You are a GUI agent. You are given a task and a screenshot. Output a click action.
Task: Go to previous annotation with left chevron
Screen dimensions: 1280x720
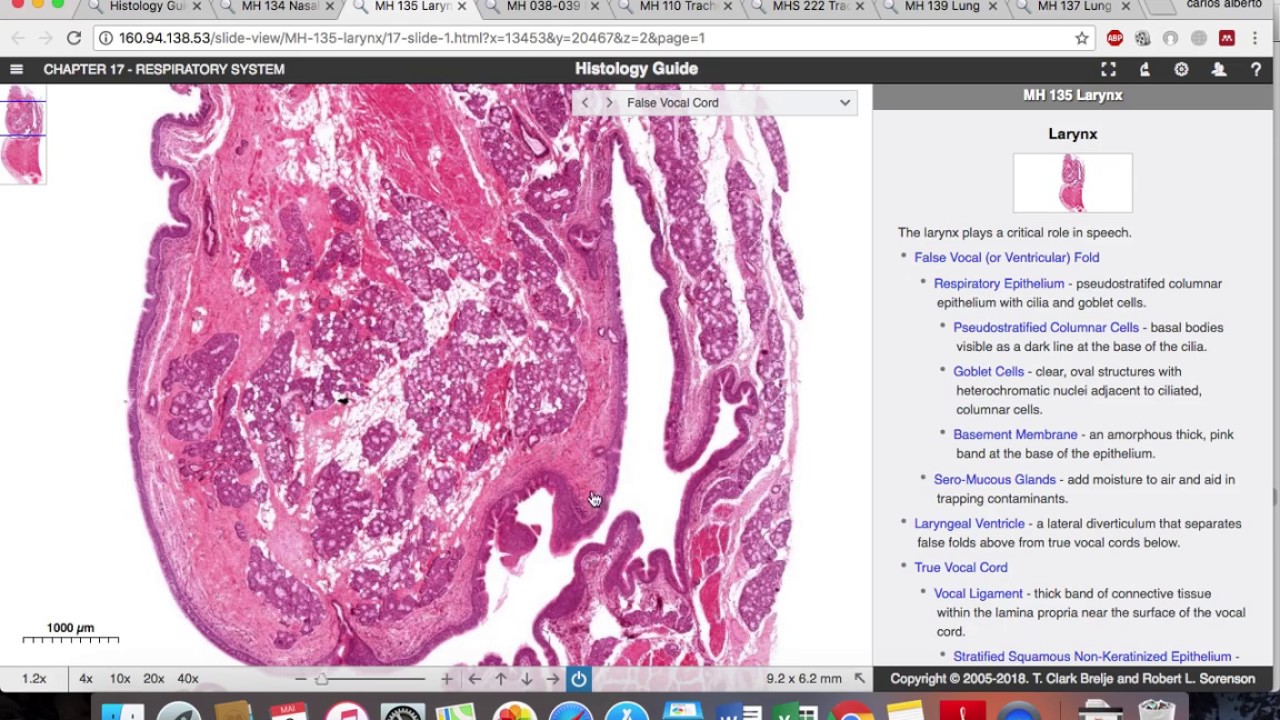[585, 103]
